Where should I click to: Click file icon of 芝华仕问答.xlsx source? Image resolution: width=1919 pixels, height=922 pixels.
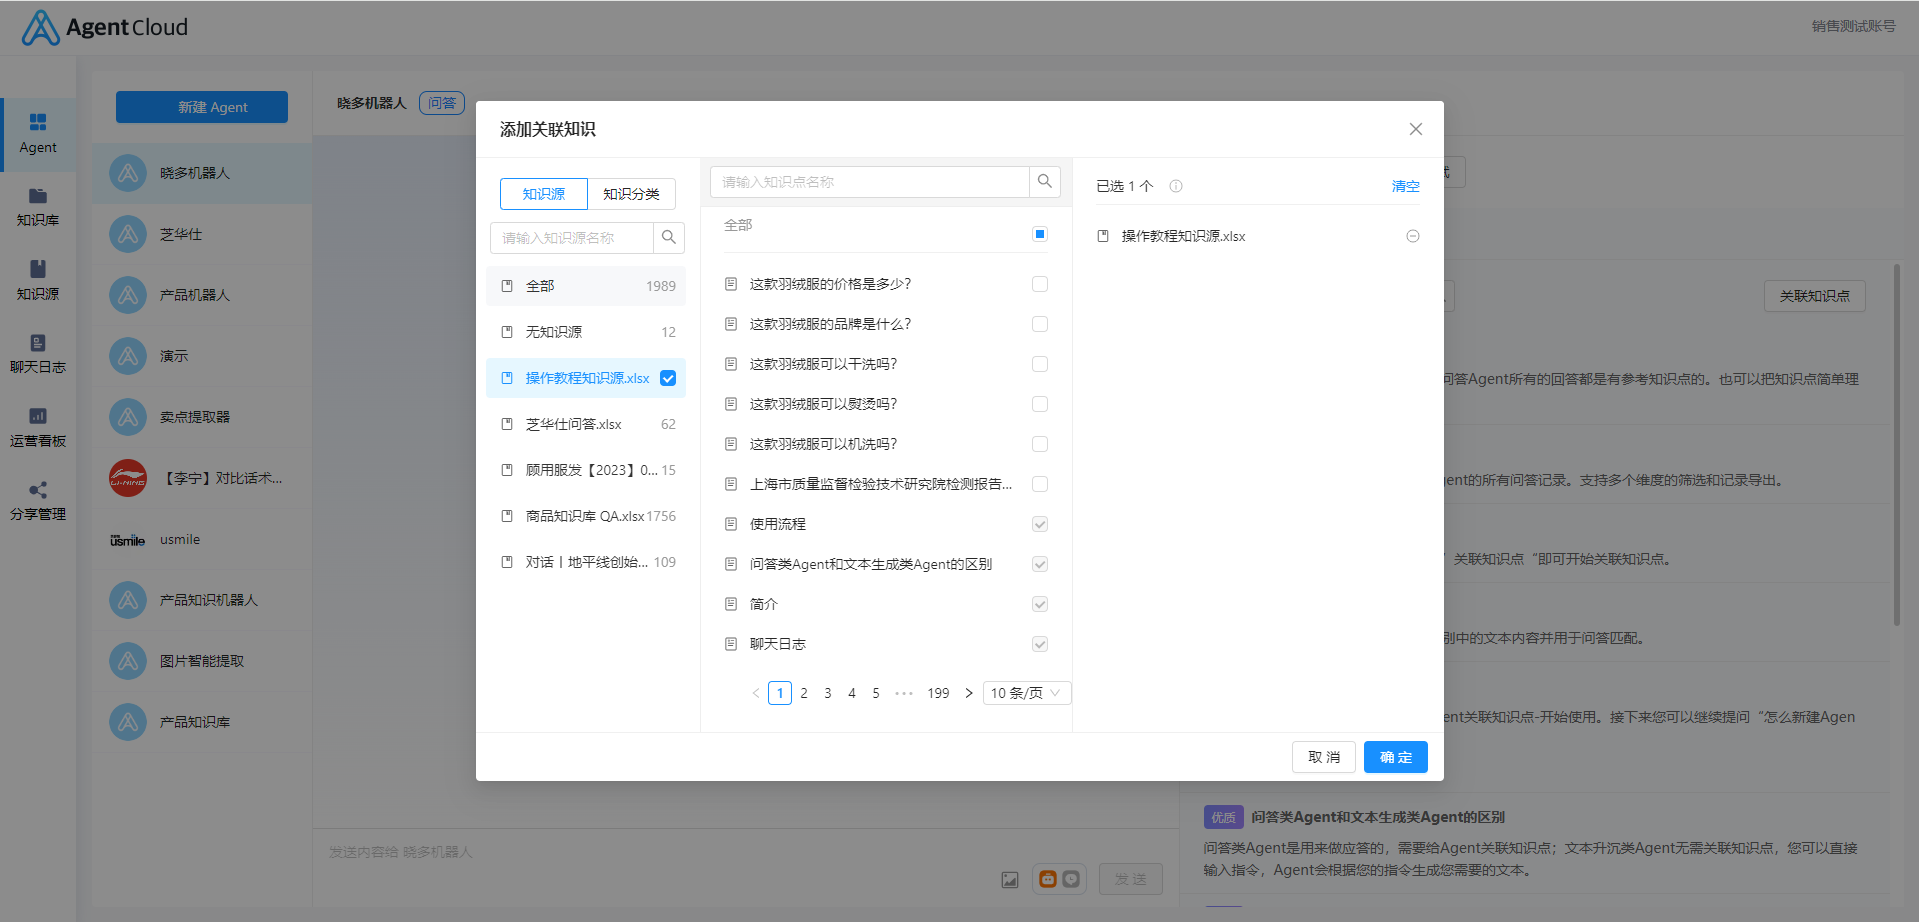pos(507,424)
